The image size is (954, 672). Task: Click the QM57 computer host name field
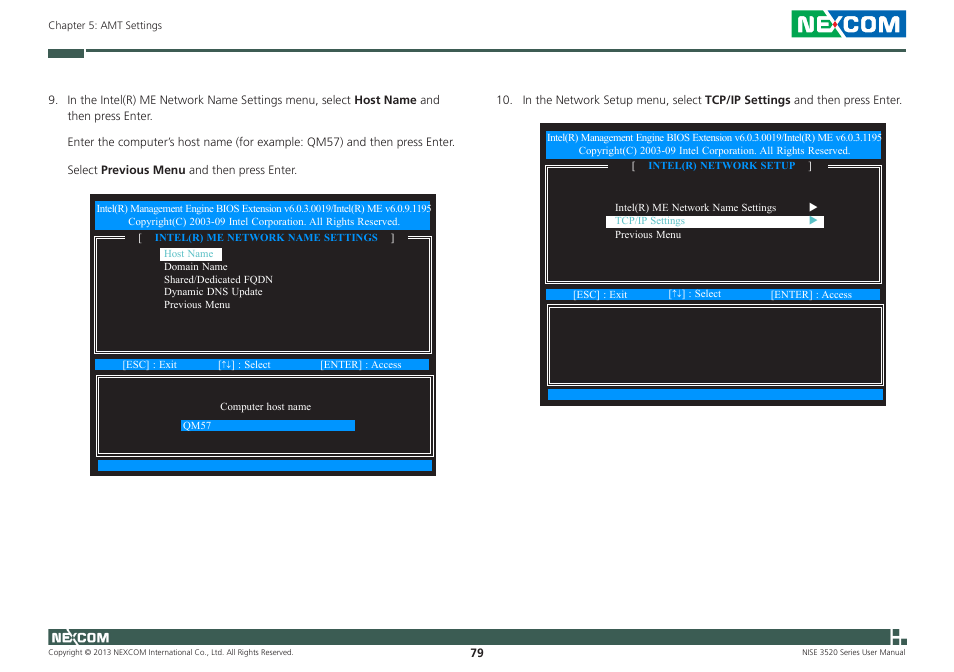pos(268,425)
